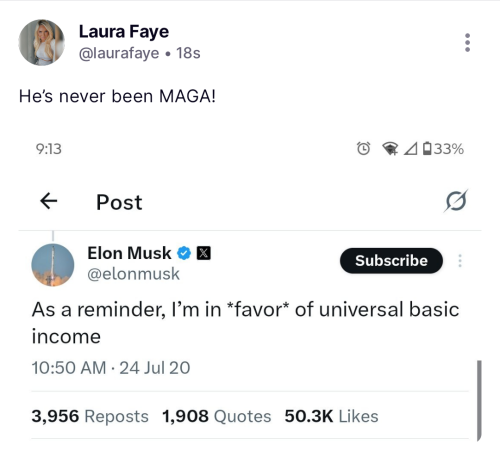Screen dimensions: 500x451
Task: Open Laura Faye's profile picture
Action: [41, 42]
